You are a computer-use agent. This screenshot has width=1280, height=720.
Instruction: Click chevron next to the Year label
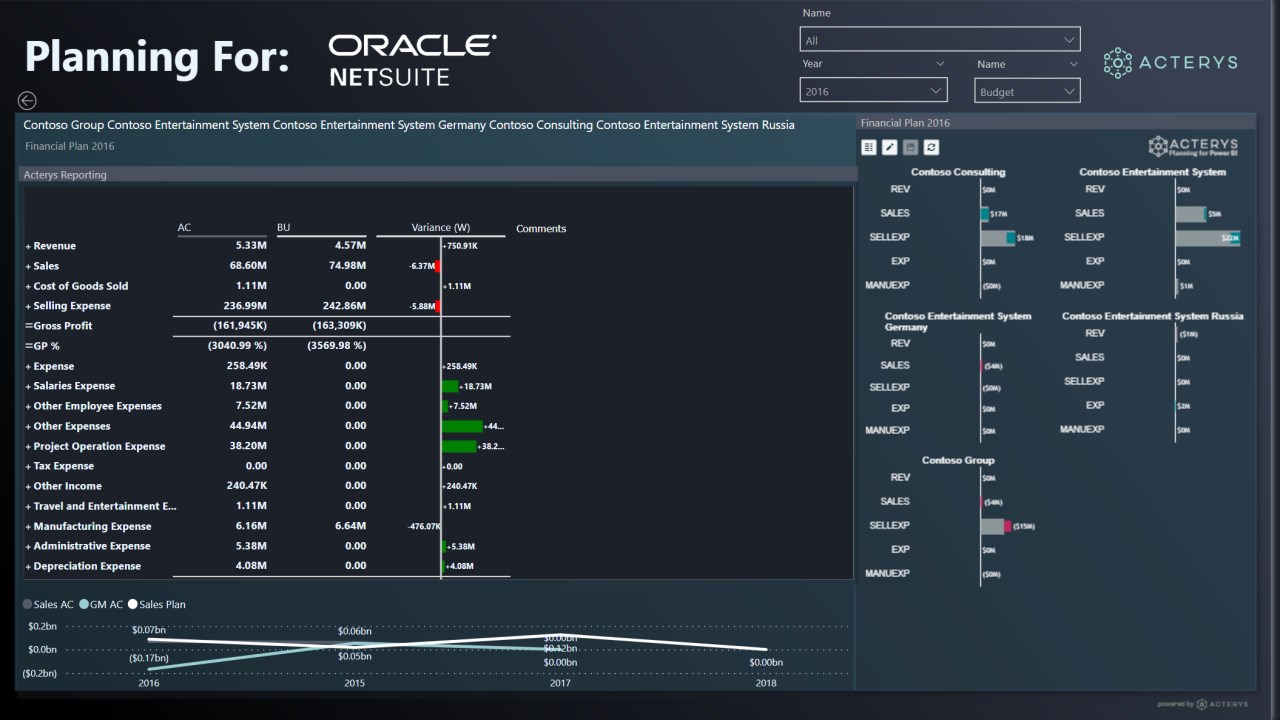click(x=939, y=64)
